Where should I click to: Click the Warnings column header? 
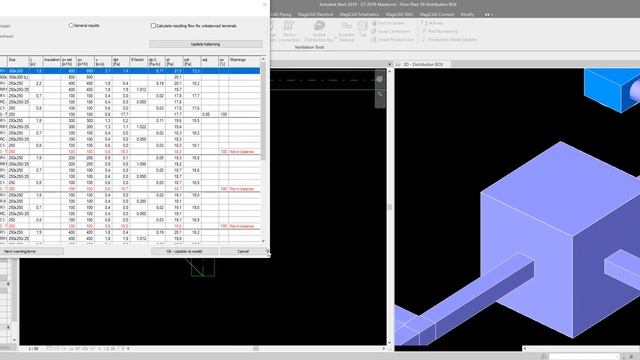pyautogui.click(x=244, y=62)
